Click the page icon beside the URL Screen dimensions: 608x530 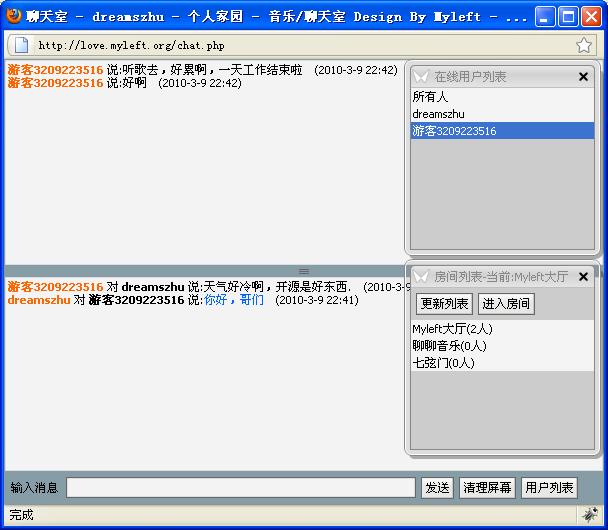click(x=21, y=45)
